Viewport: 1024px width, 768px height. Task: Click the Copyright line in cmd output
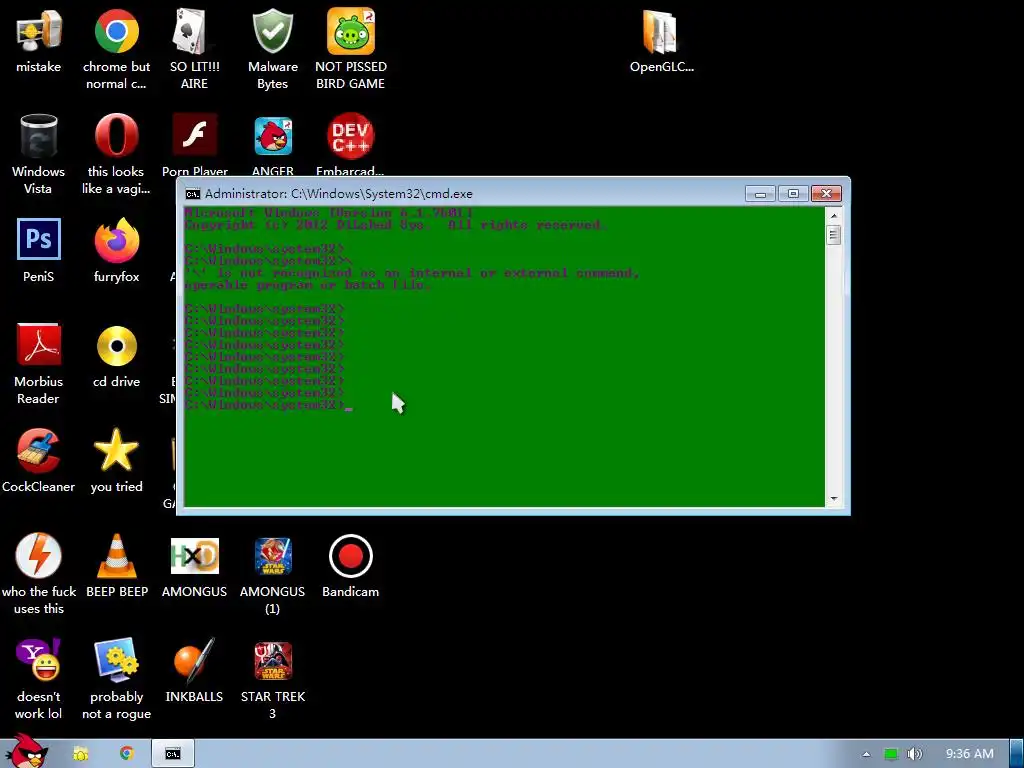395,225
